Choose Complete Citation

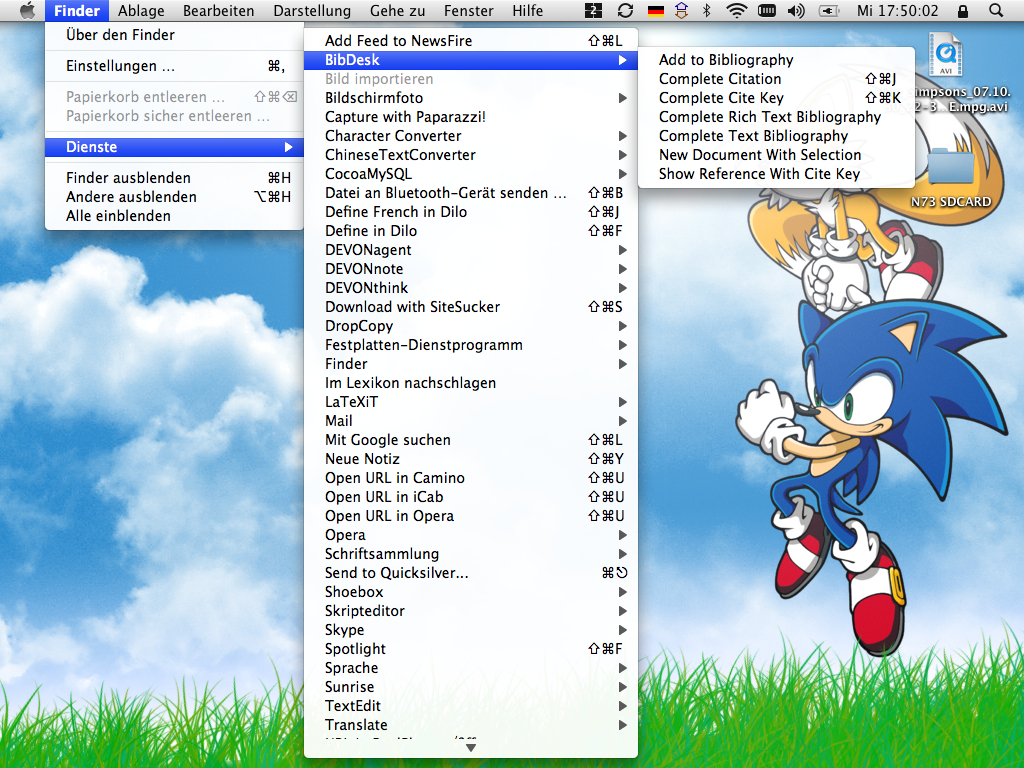(776, 79)
